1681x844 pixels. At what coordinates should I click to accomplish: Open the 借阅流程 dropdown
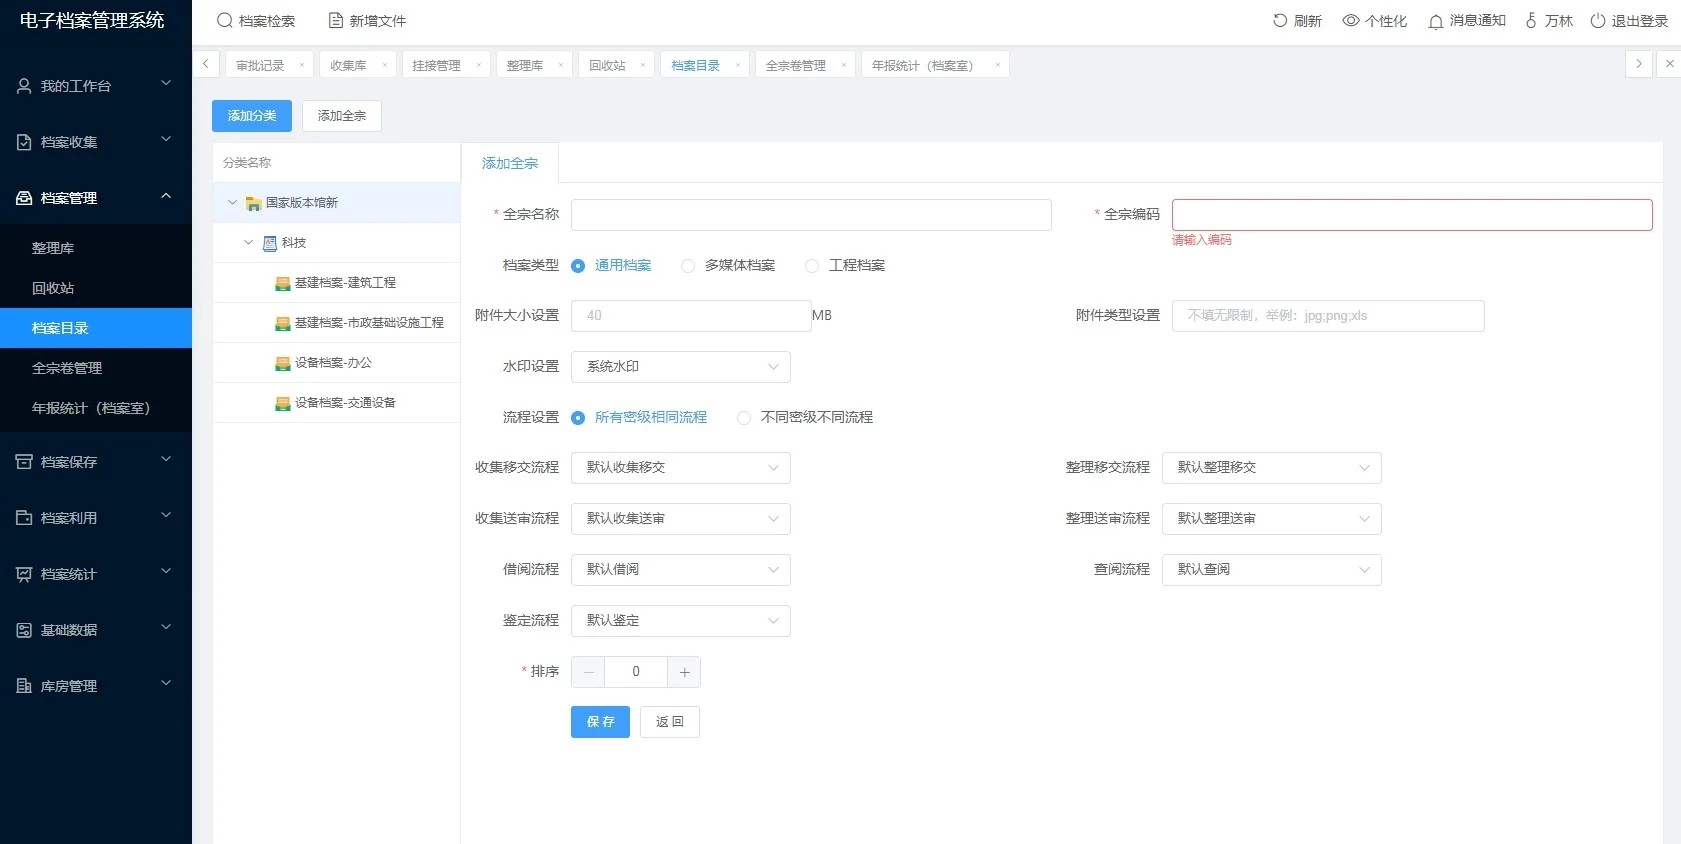point(681,570)
